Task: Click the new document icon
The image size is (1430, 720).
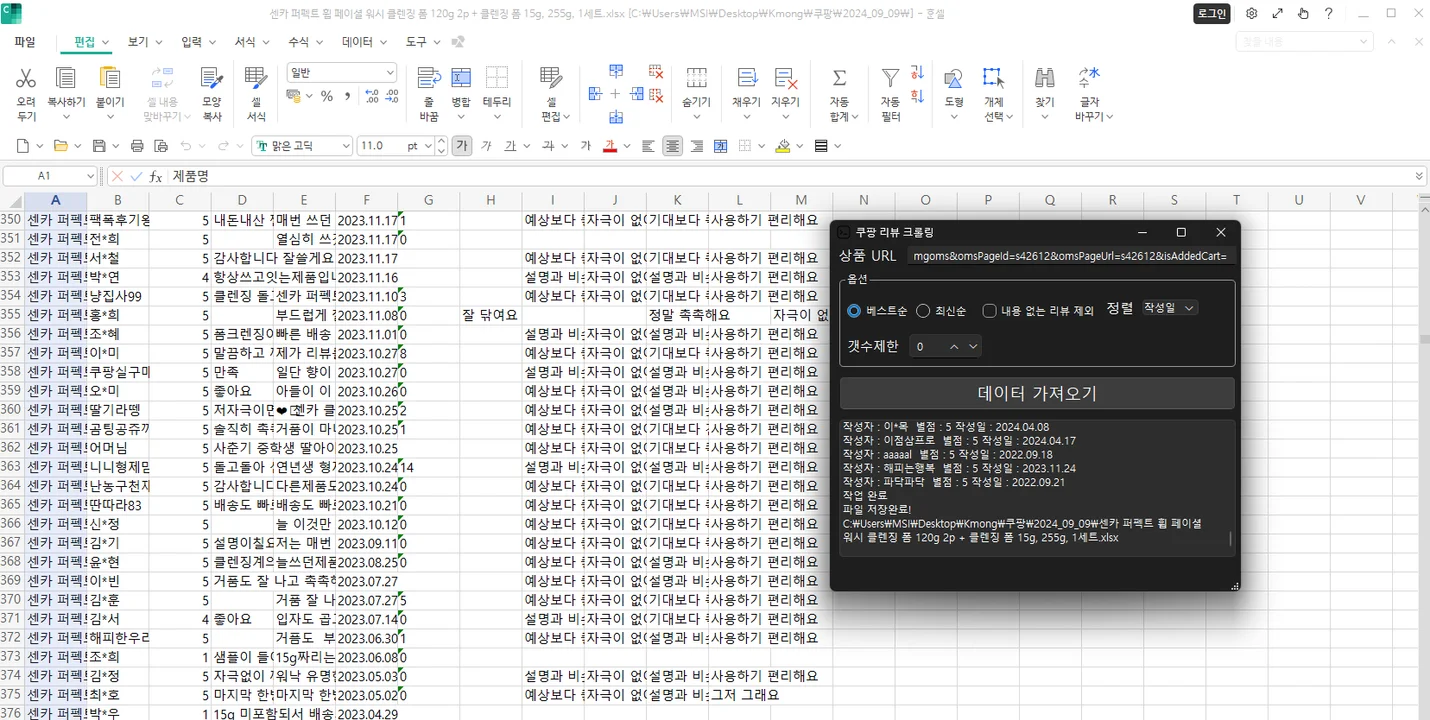Action: click(x=23, y=146)
